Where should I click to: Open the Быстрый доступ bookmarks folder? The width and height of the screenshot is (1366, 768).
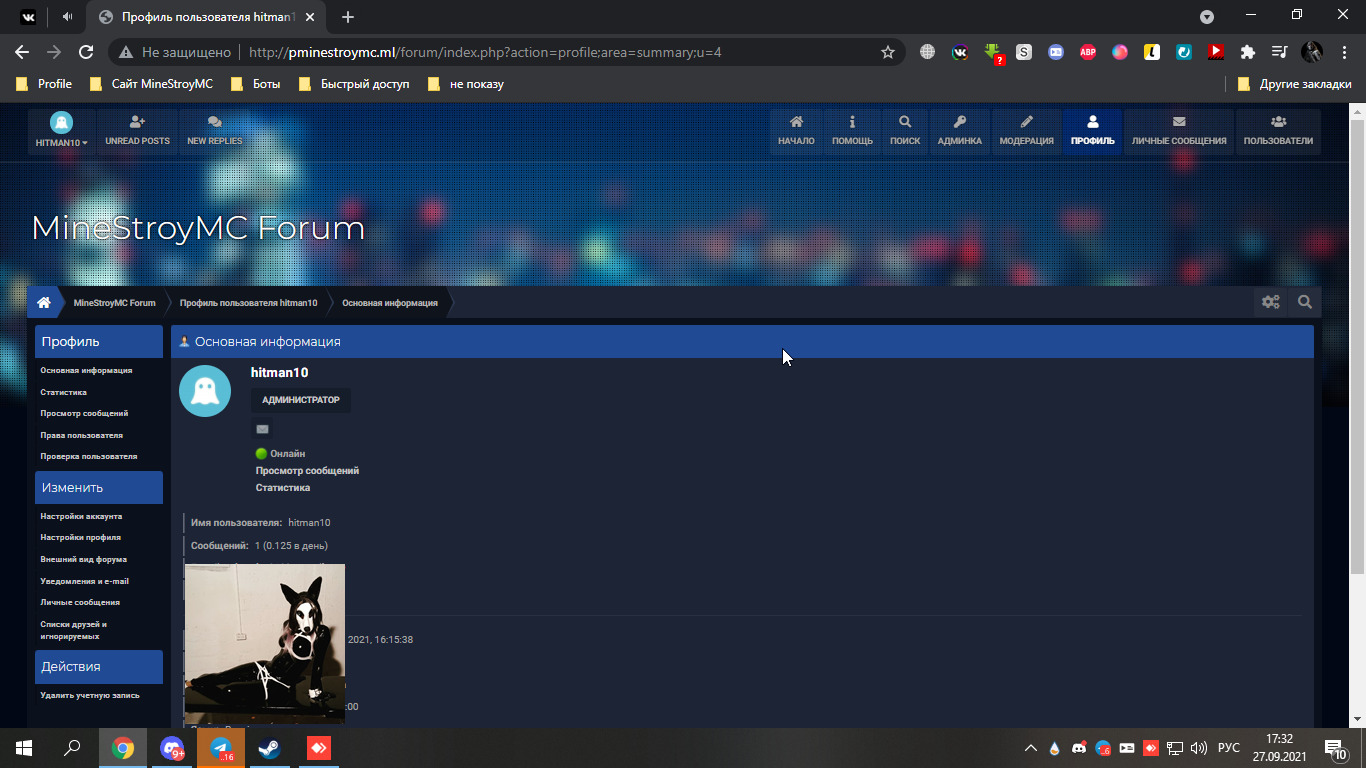click(353, 84)
